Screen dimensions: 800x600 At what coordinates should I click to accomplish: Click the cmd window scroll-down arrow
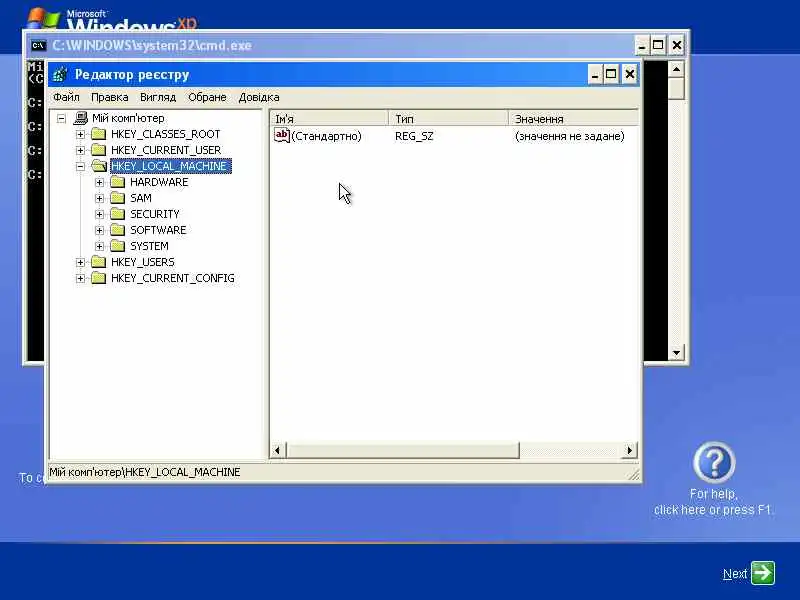677,353
